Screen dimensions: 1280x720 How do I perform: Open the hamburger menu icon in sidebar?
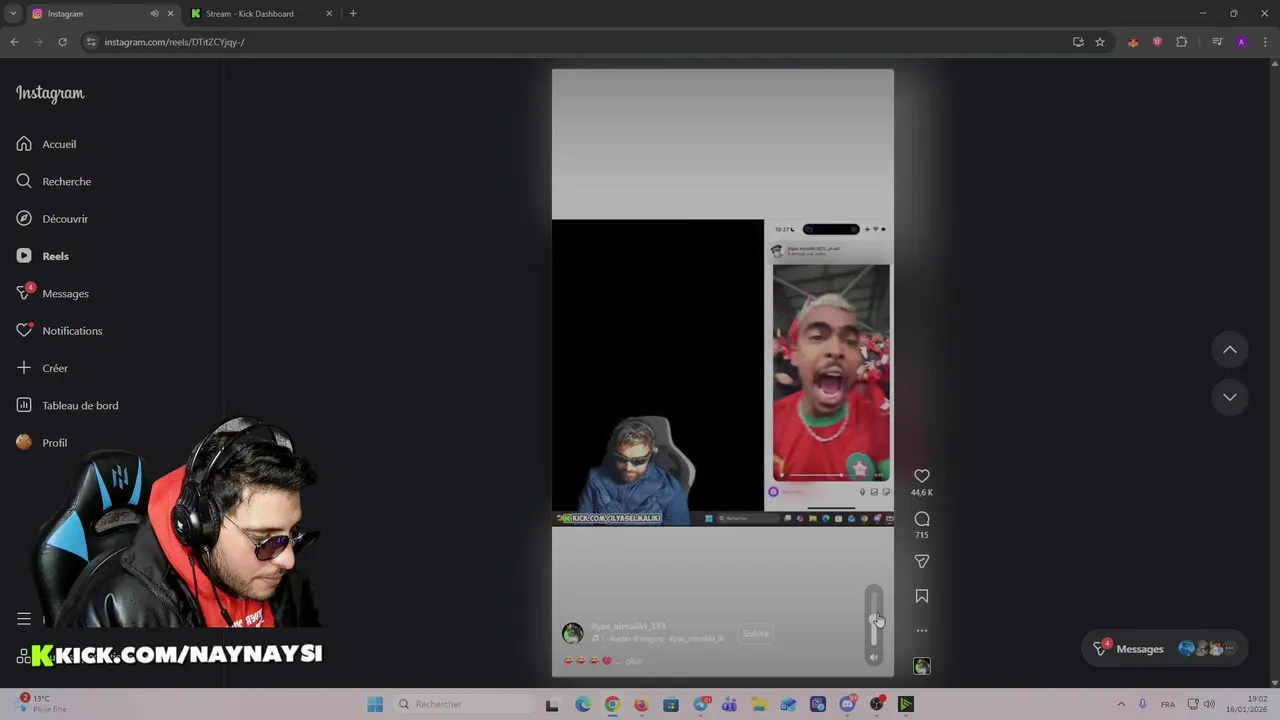[24, 619]
